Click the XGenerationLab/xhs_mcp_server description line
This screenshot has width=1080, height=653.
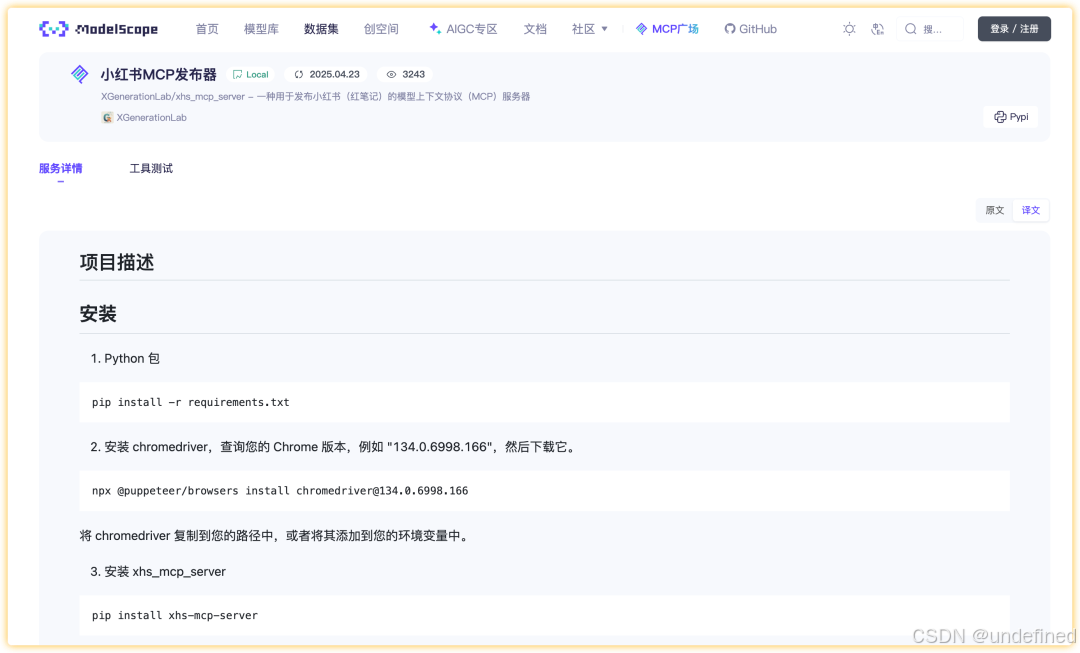point(315,96)
